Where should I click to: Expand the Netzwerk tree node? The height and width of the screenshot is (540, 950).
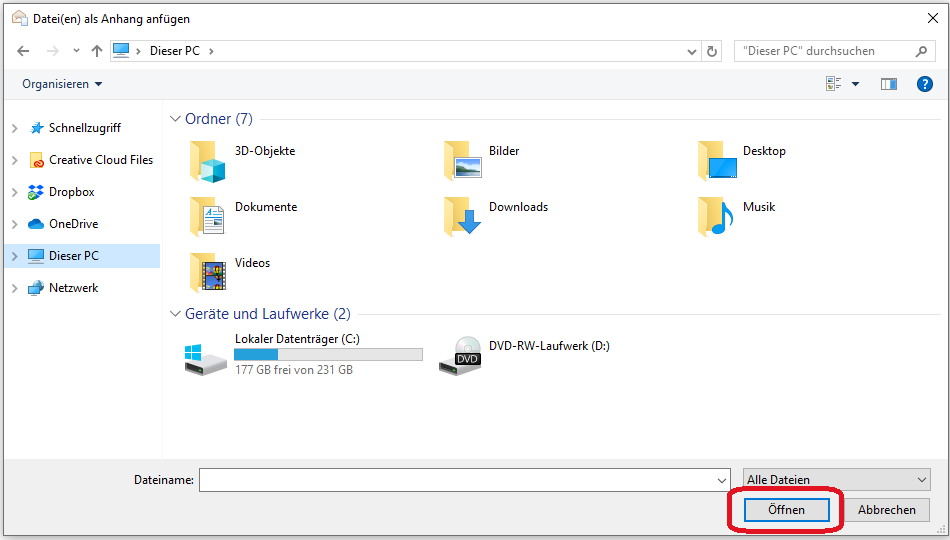[14, 288]
